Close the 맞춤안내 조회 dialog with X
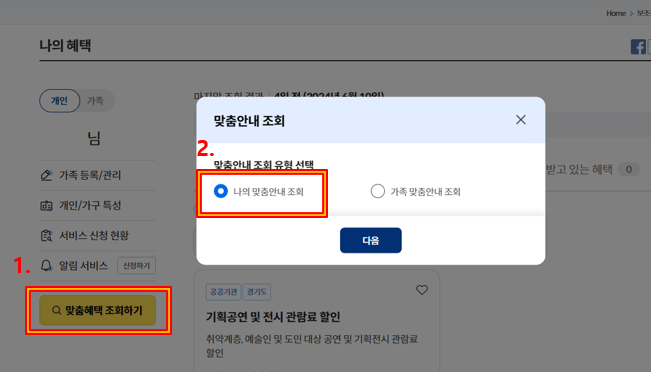The height and width of the screenshot is (372, 651). (x=521, y=120)
